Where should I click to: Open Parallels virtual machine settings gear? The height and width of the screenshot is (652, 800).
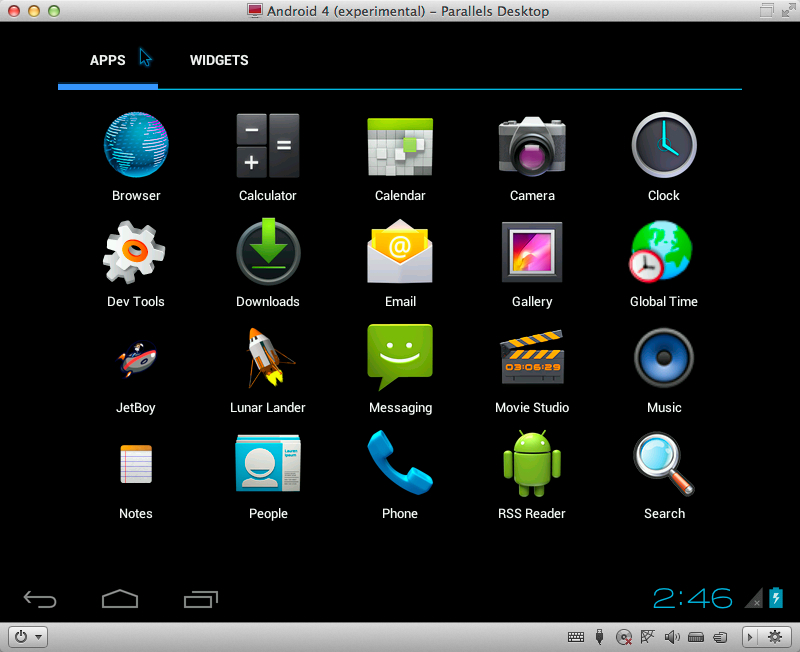(x=775, y=637)
